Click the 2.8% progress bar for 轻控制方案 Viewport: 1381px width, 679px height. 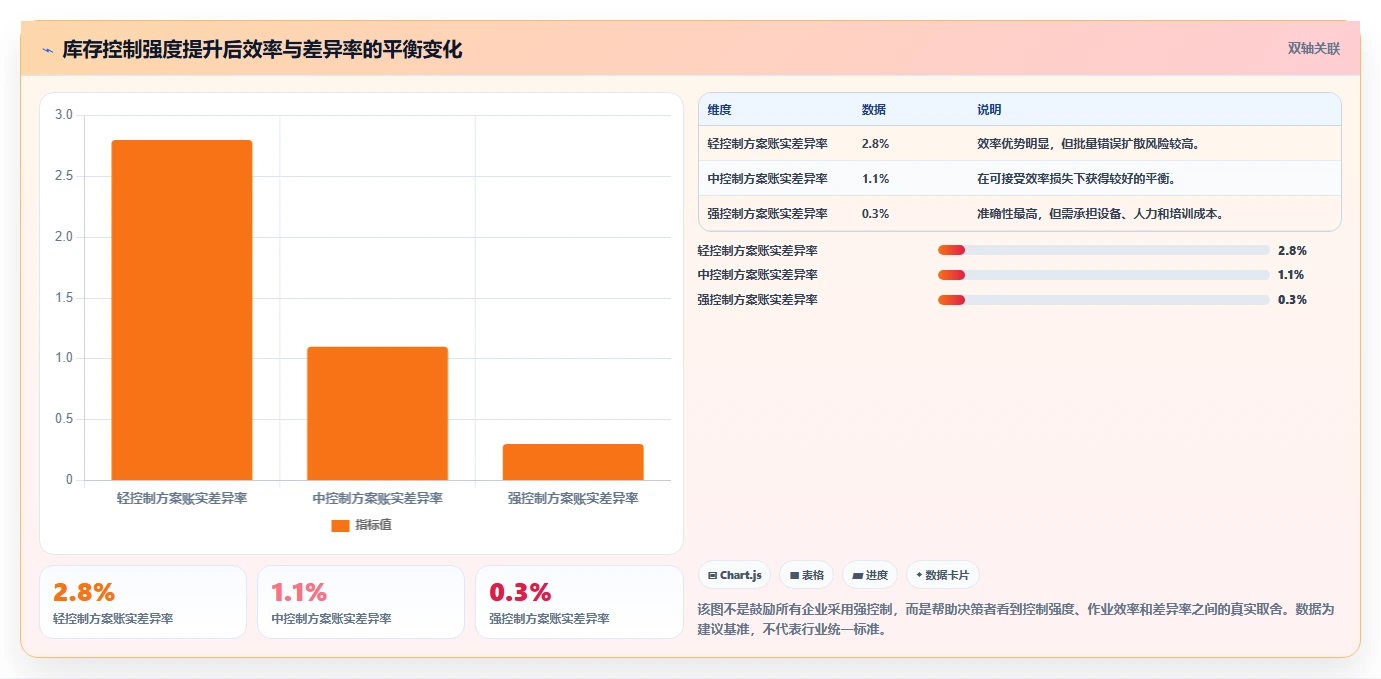coord(1104,250)
